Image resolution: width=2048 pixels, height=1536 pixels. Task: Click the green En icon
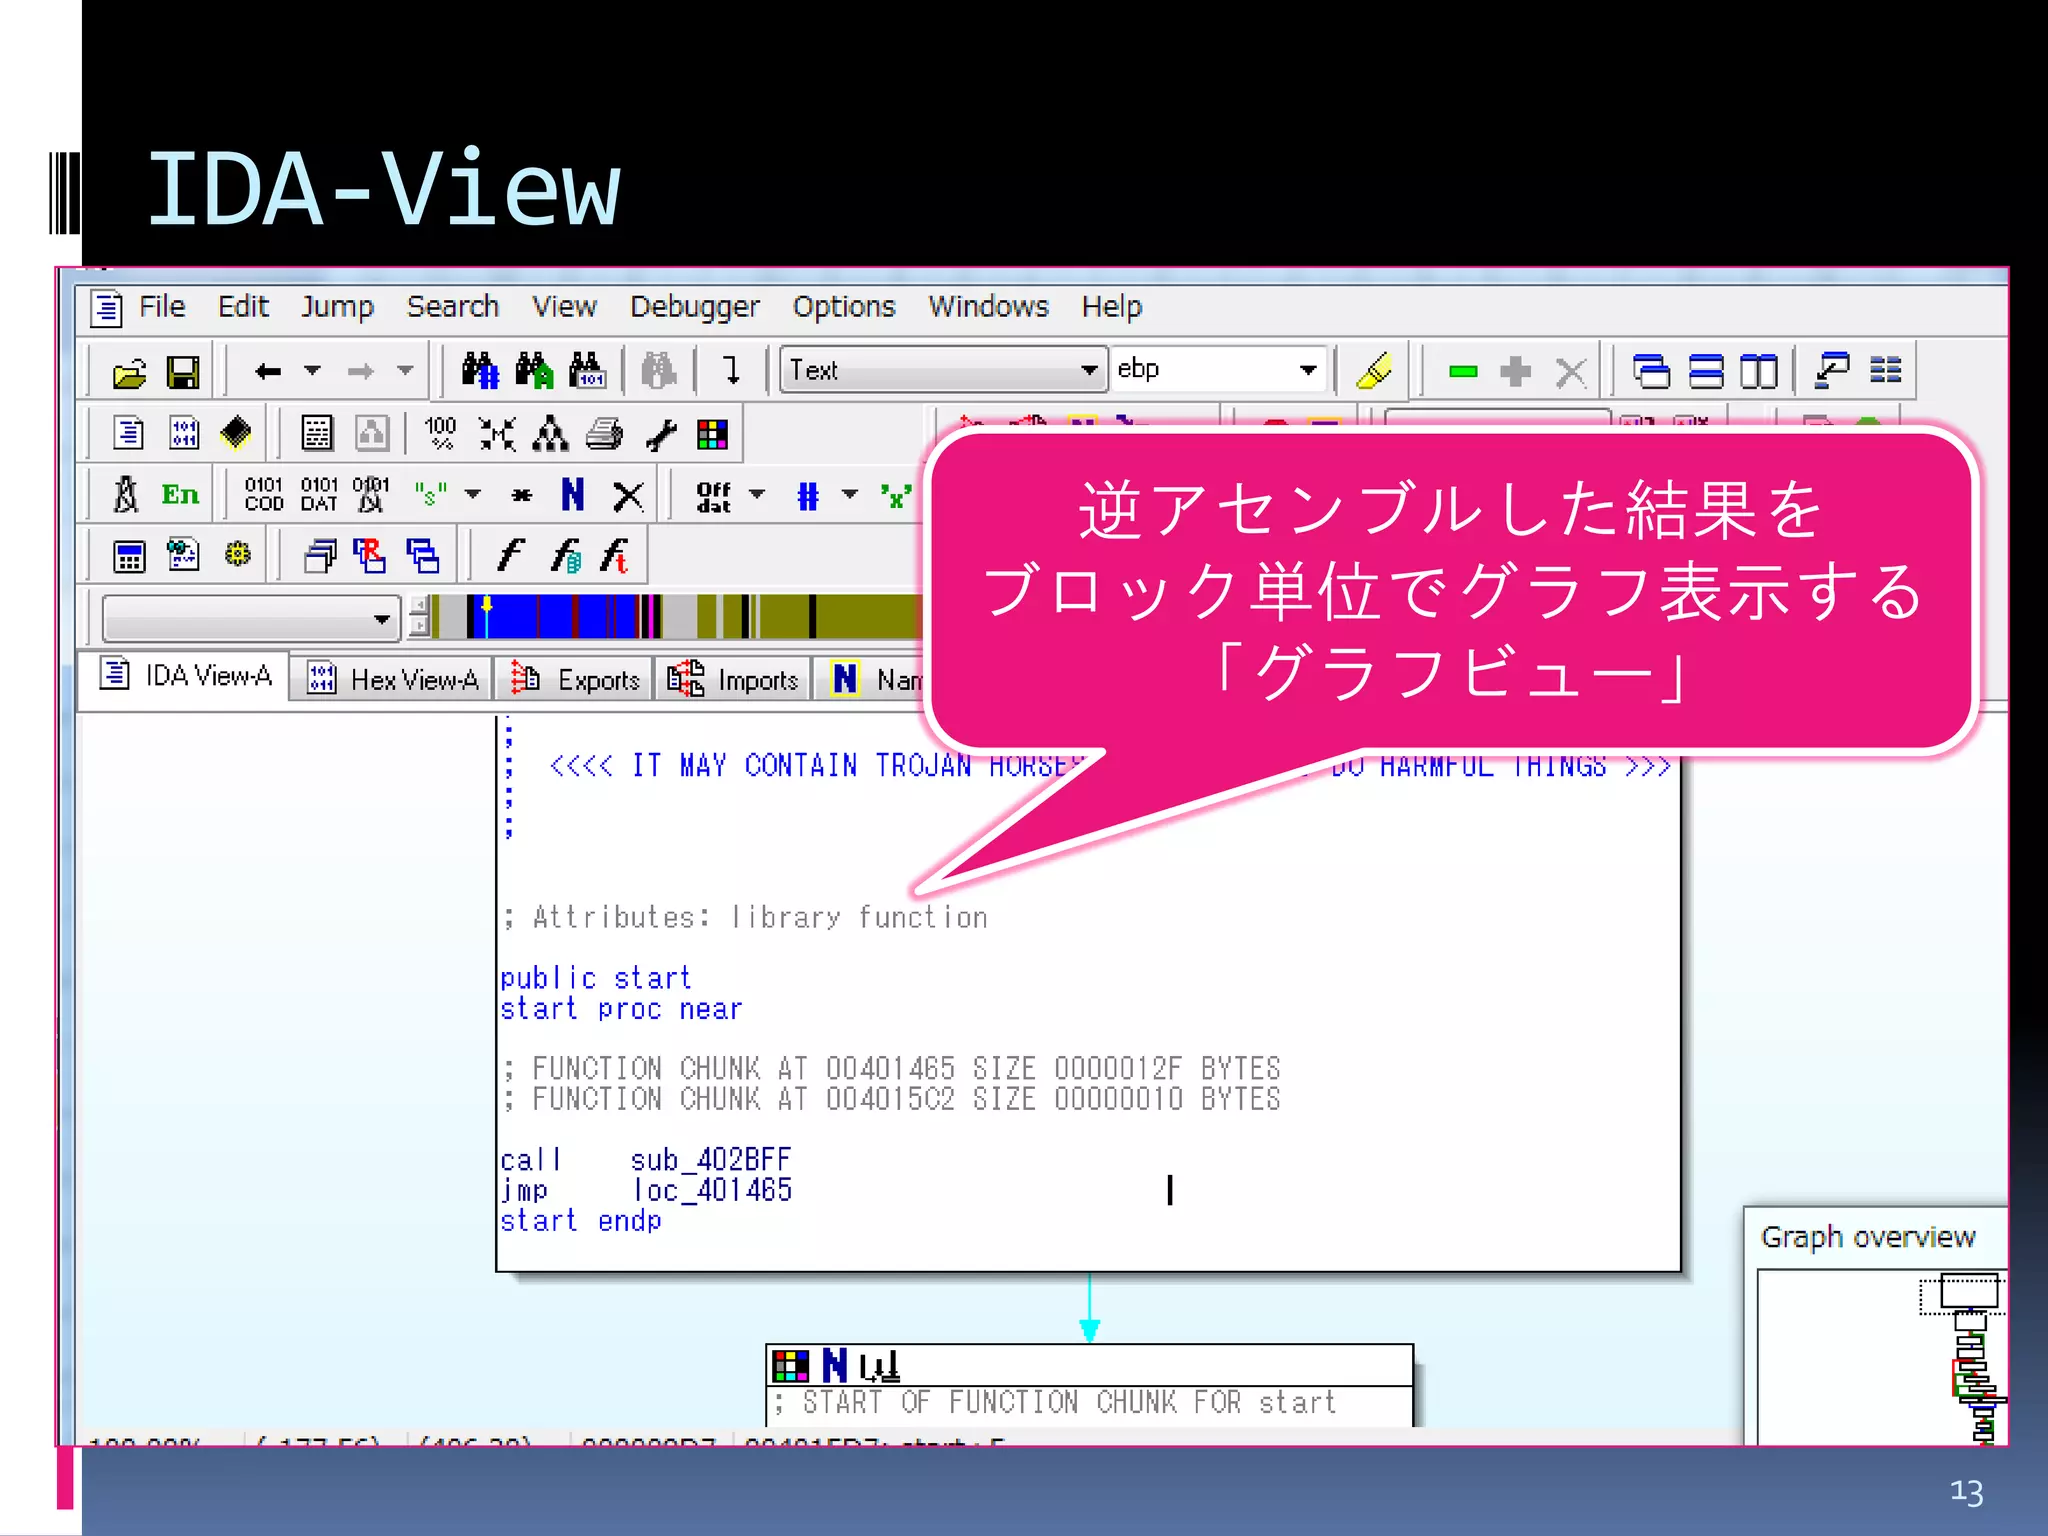pyautogui.click(x=181, y=494)
